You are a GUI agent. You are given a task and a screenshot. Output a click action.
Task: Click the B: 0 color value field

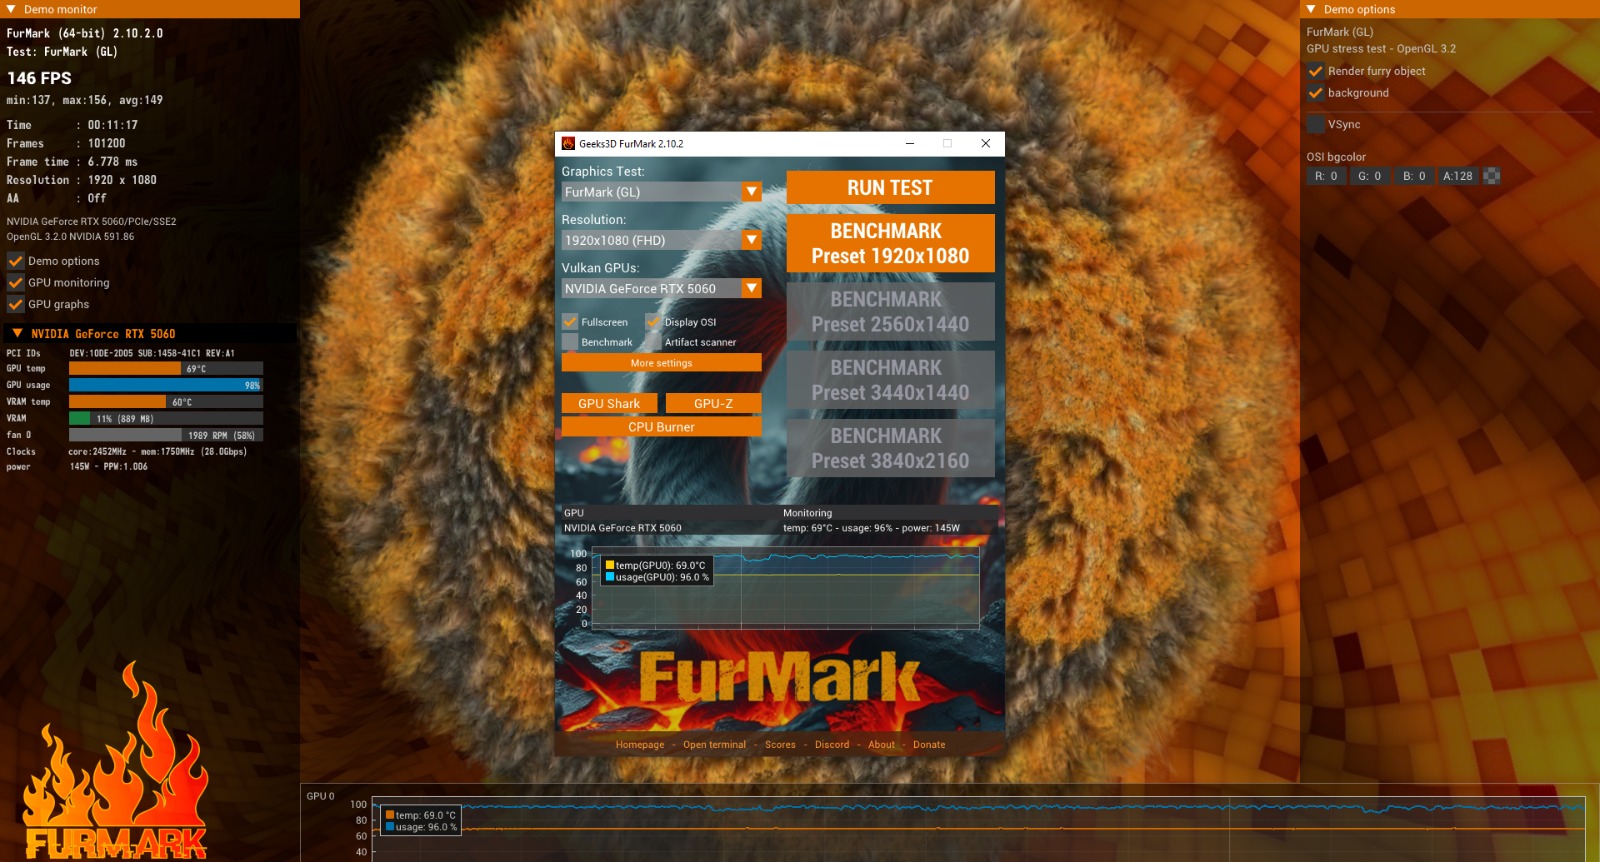1413,176
